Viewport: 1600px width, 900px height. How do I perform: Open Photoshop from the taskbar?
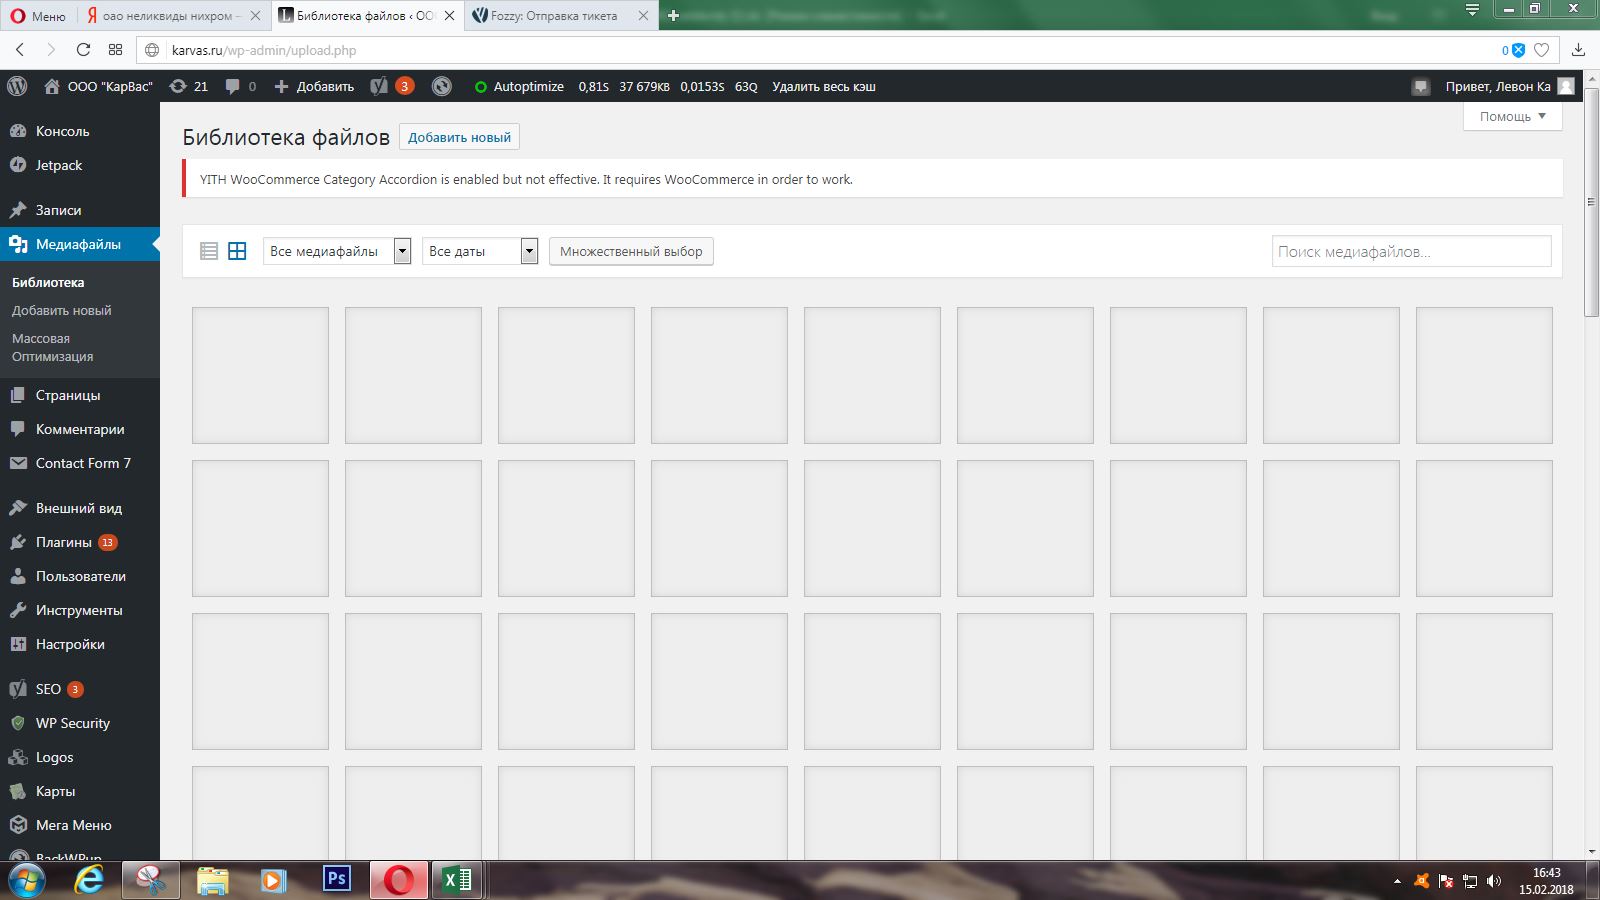pyautogui.click(x=337, y=879)
